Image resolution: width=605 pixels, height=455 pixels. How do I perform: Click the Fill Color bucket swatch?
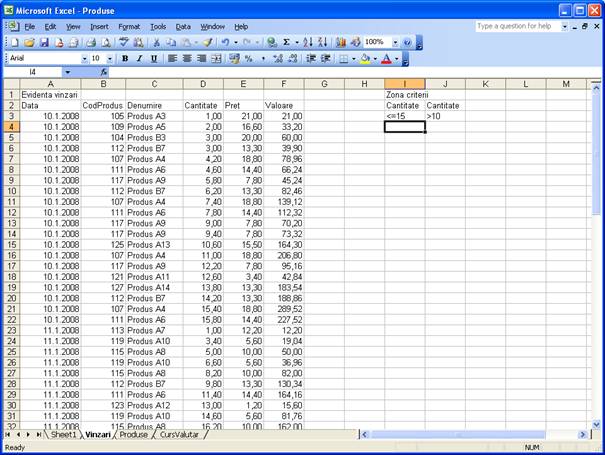pos(365,59)
